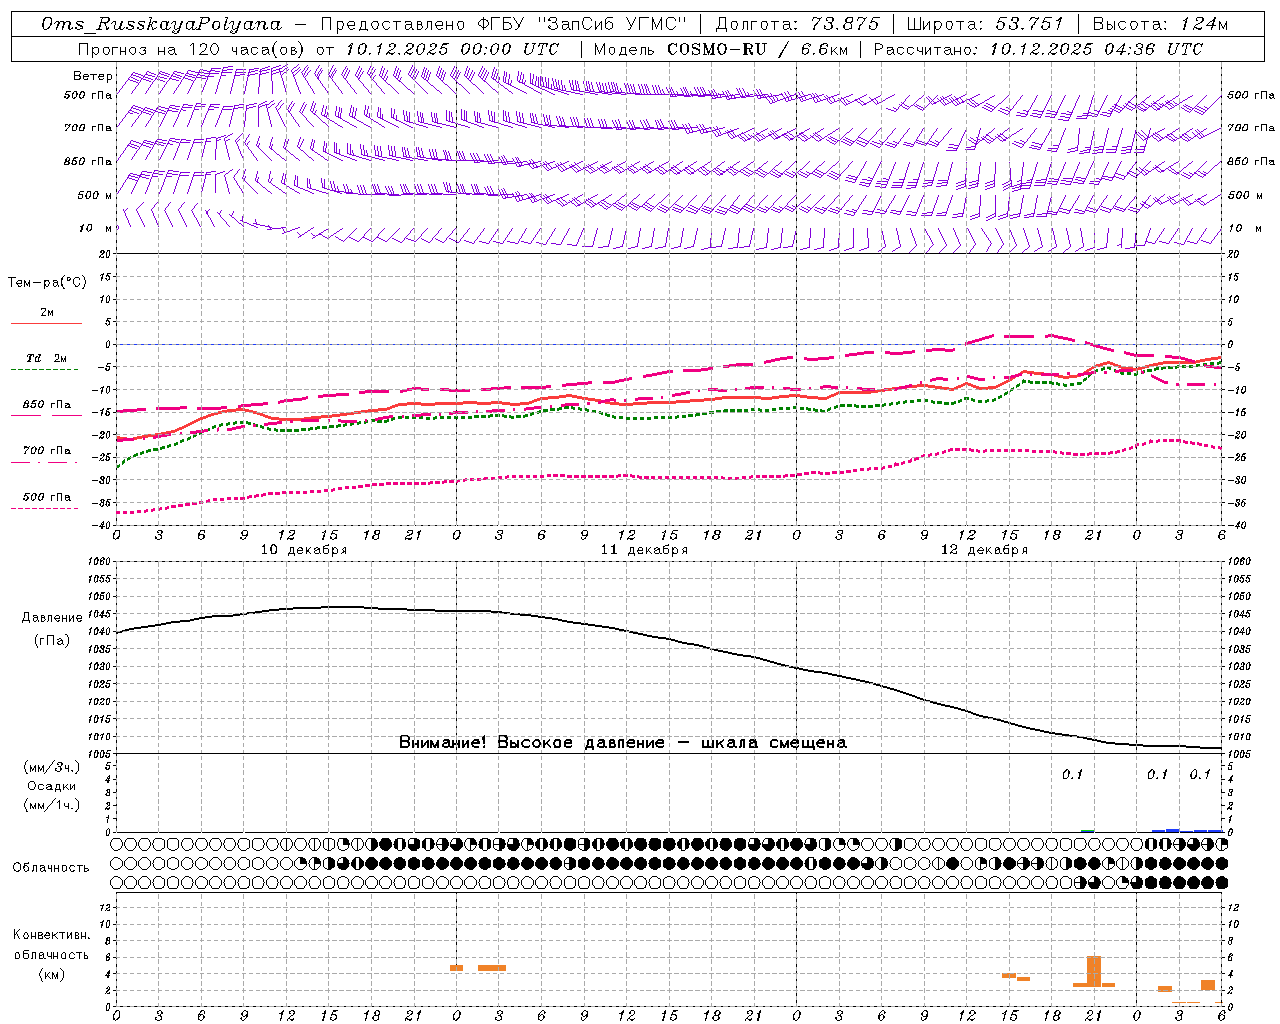Click the 10 м wind level label on left
Image resolution: width=1280 pixels, height=1024 pixels.
(96, 228)
